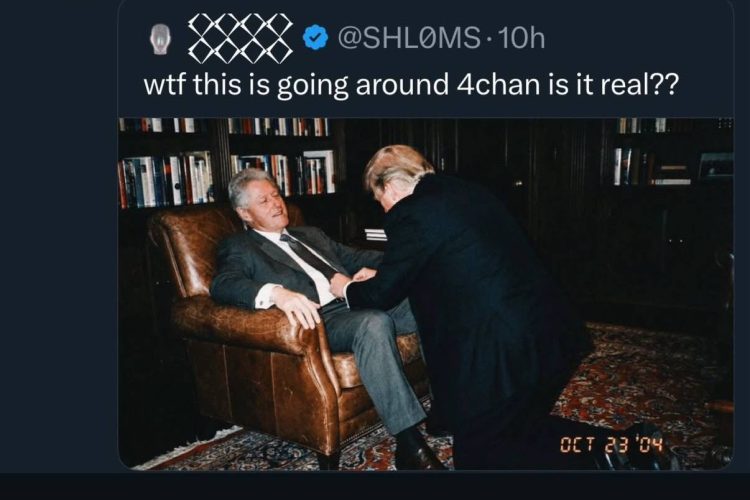Click the 10h timestamp link

click(x=521, y=38)
